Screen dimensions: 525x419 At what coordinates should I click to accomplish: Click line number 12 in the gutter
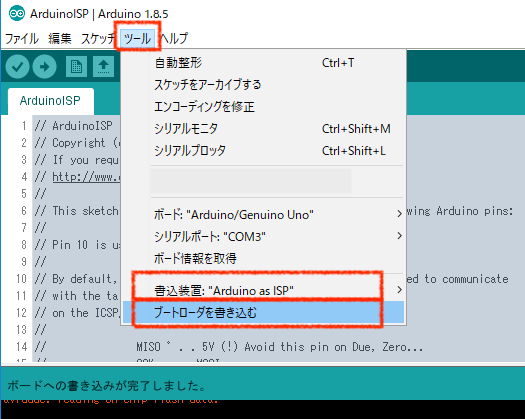21,313
